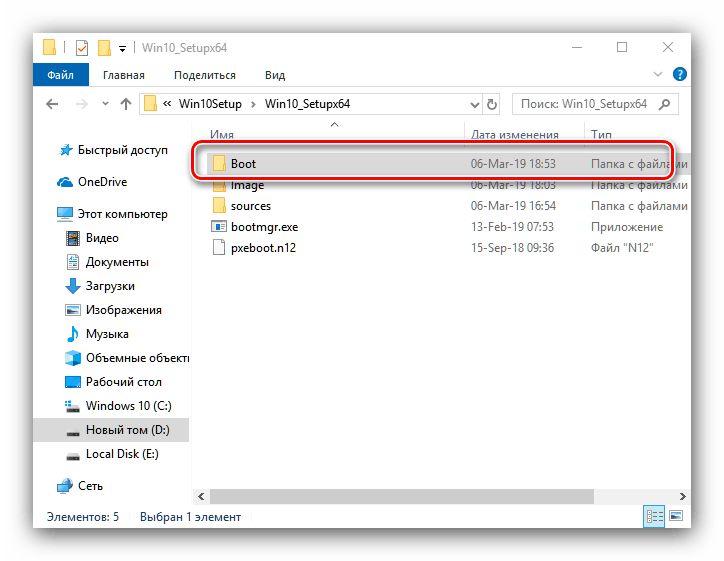Select the Image folder

click(x=247, y=185)
